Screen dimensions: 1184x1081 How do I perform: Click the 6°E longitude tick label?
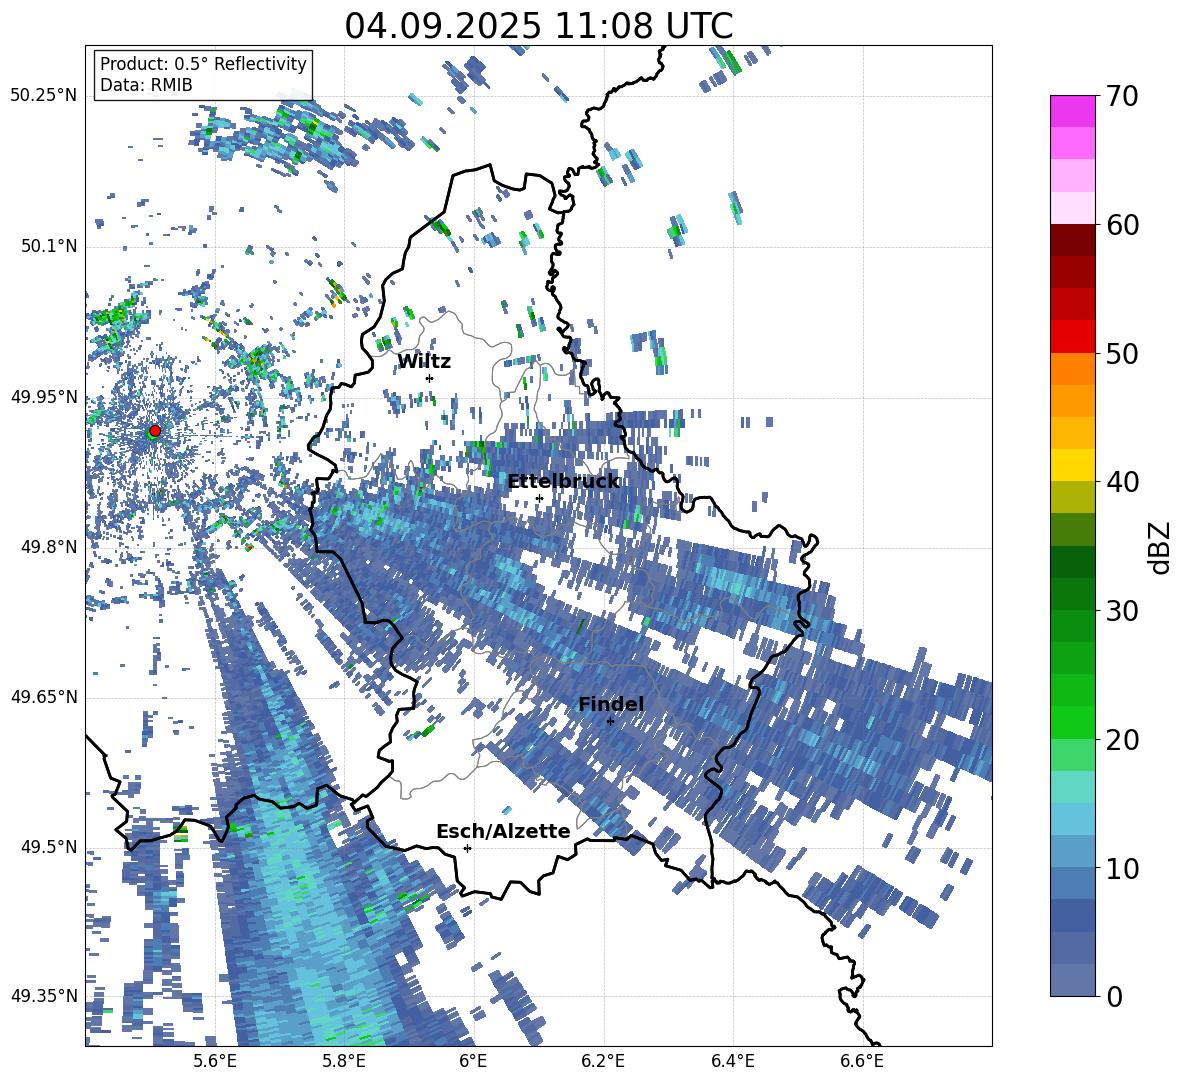coord(473,1061)
